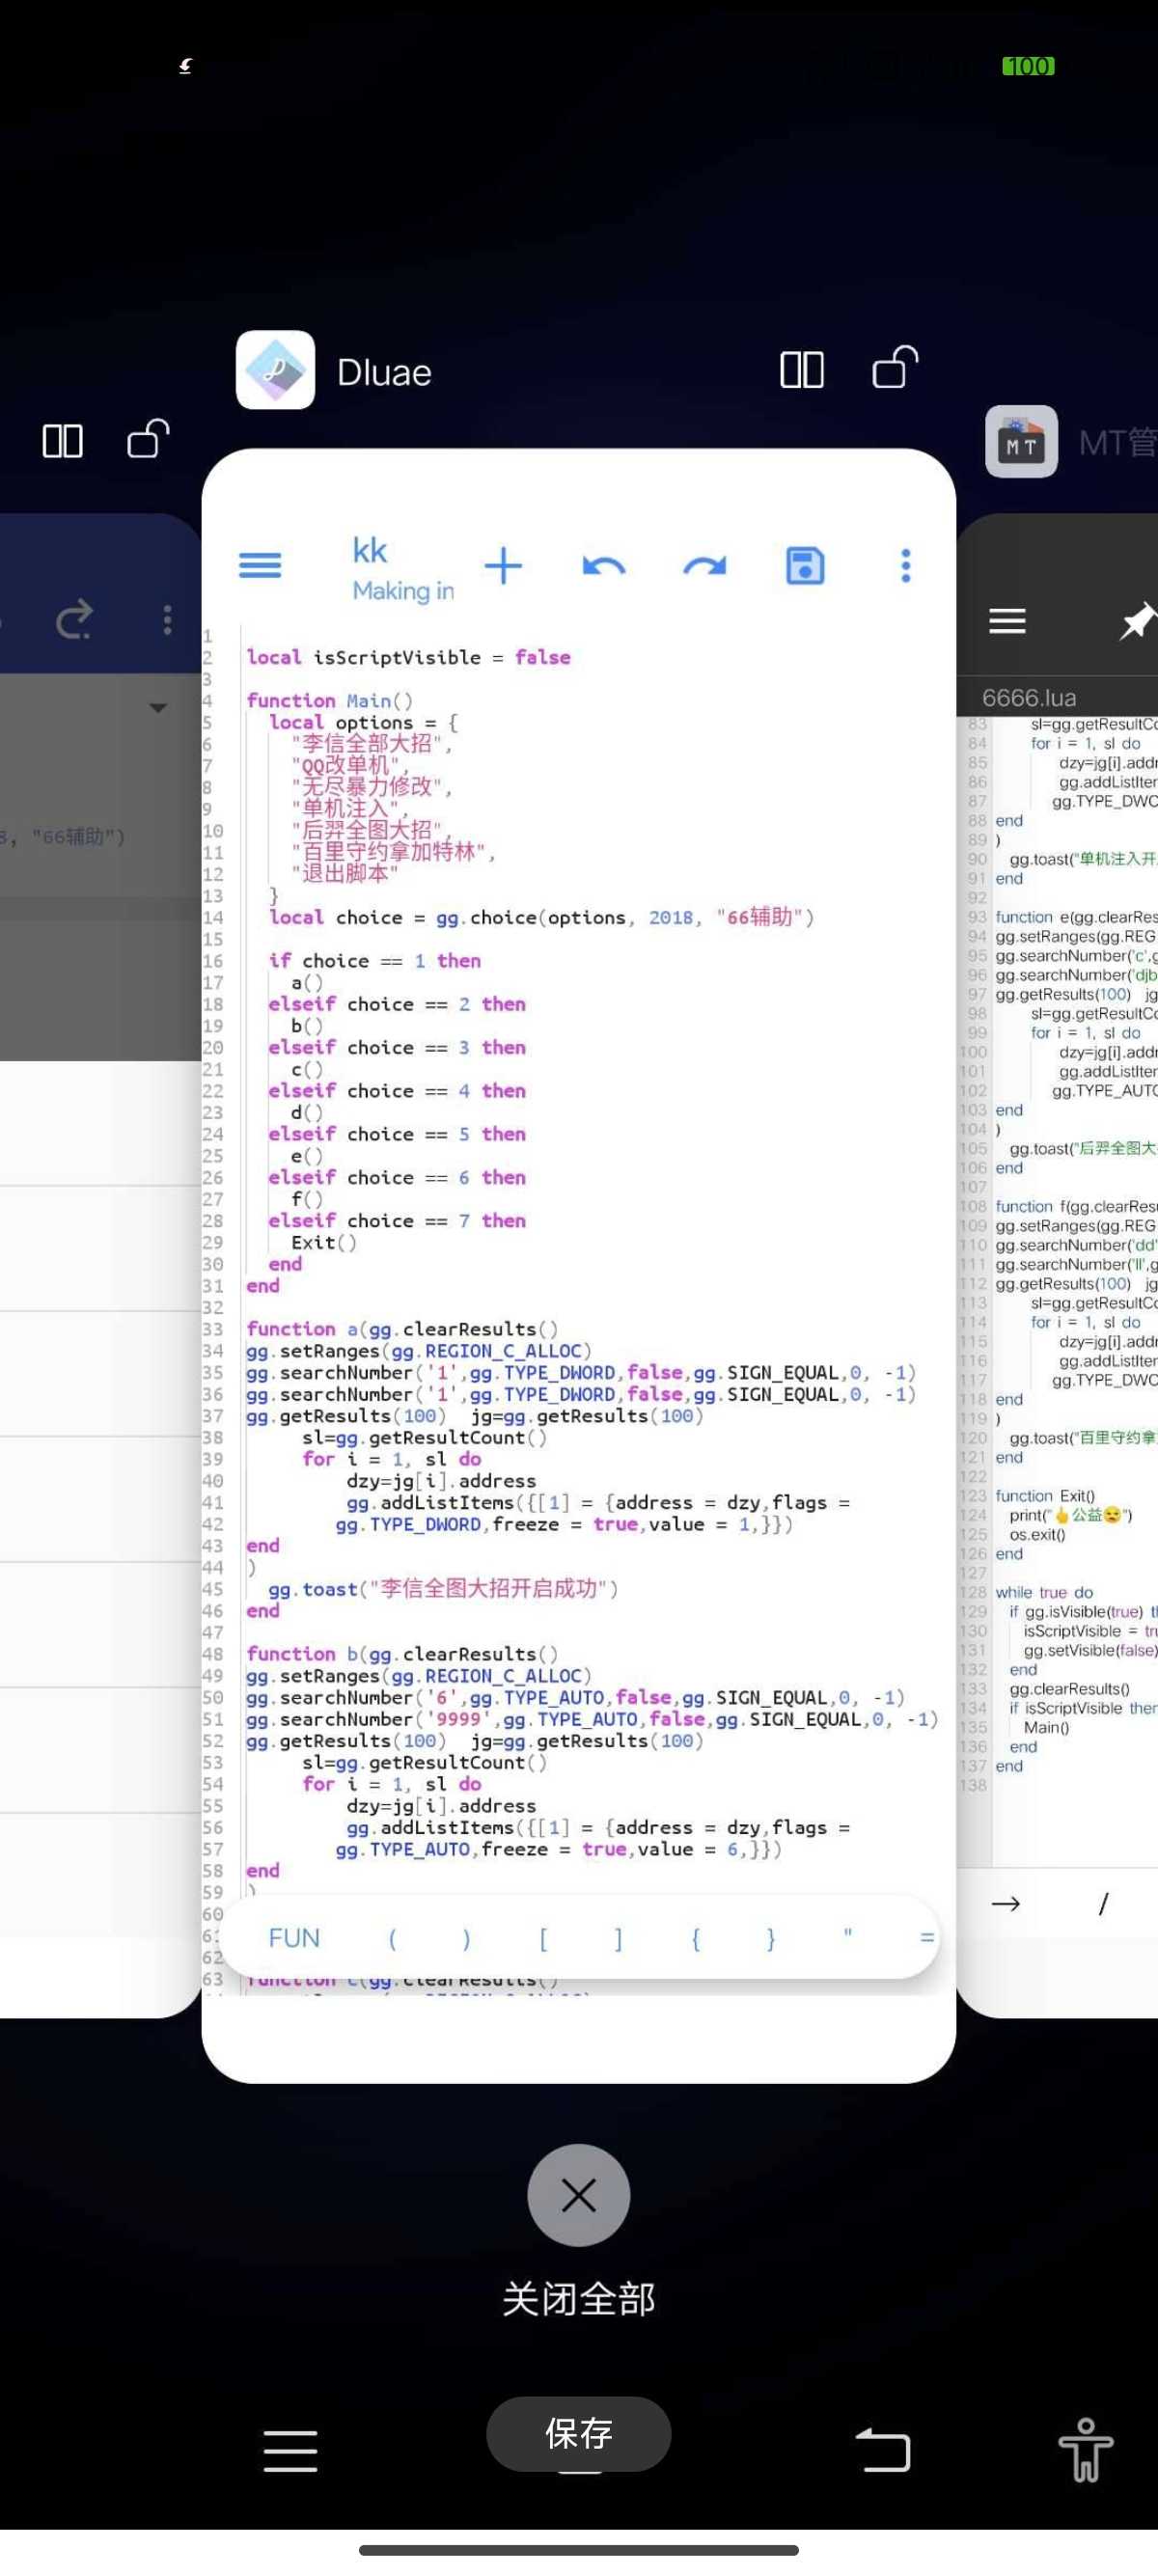Open the Dluae app icon

(275, 370)
